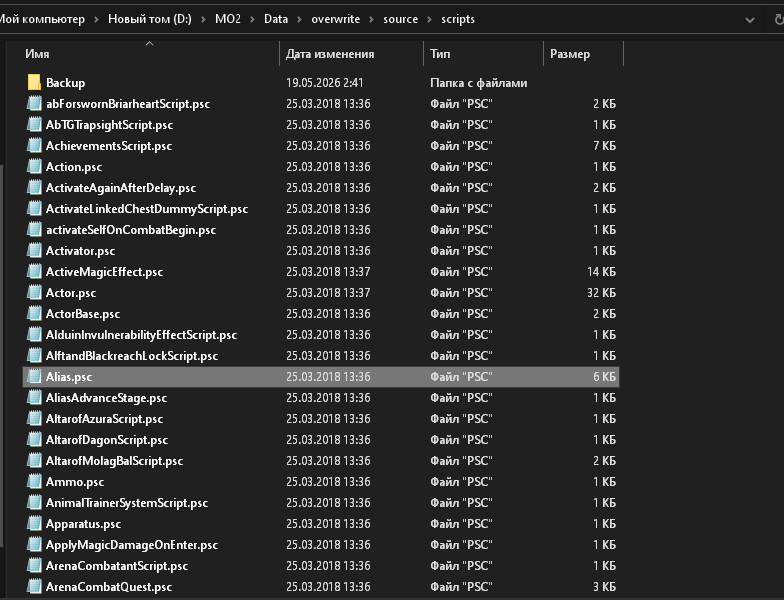784x600 pixels.
Task: Click the 14 КБ size value
Action: point(602,272)
